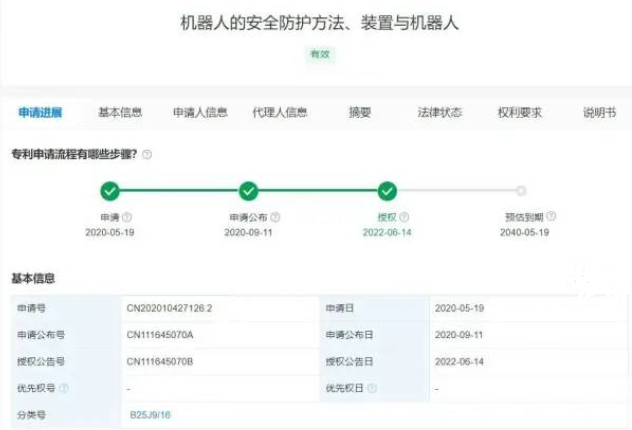Image resolution: width=632 pixels, height=430 pixels.
Task: Click help icon next to 预估到期
Action: [x=551, y=216]
